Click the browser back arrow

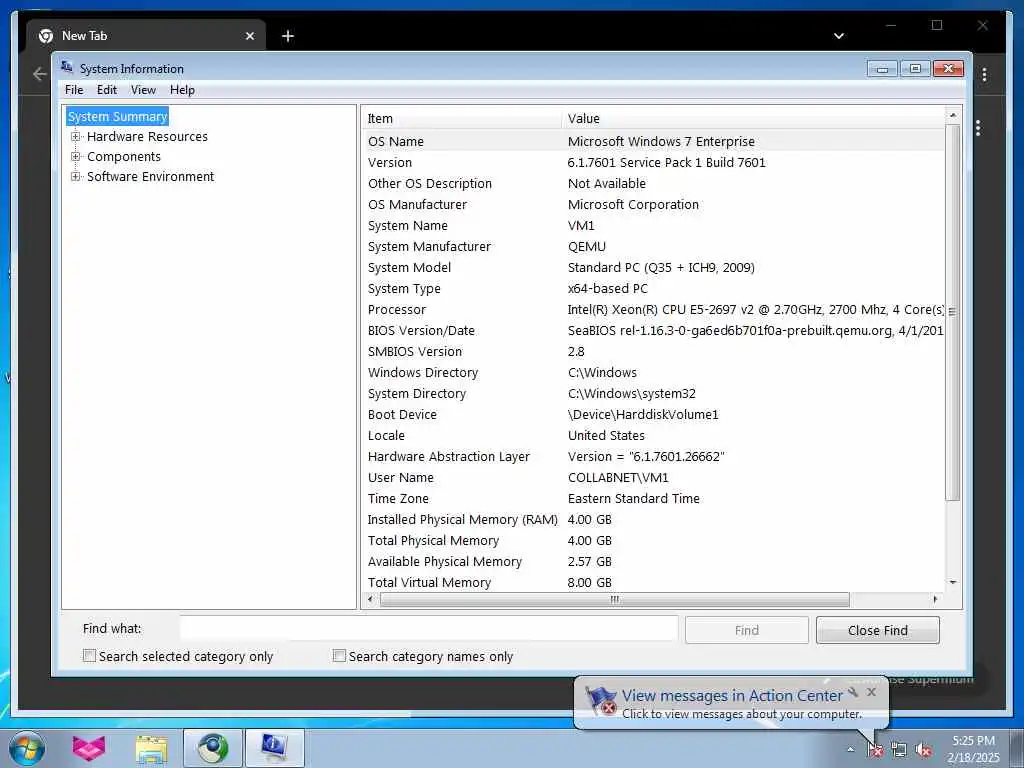[x=39, y=74]
